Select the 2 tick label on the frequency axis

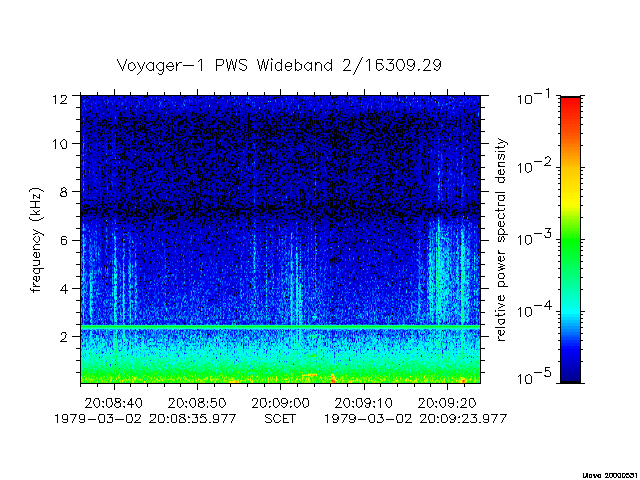64,337
